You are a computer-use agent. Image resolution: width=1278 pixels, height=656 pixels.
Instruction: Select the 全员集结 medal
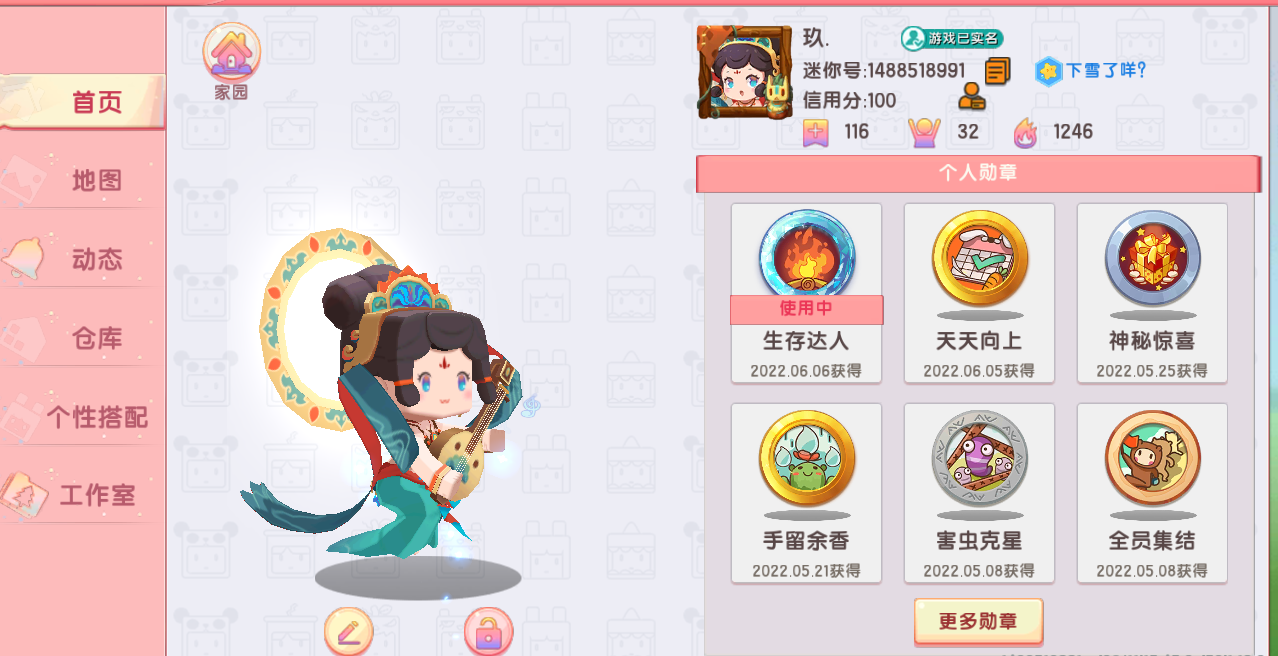(x=1152, y=493)
